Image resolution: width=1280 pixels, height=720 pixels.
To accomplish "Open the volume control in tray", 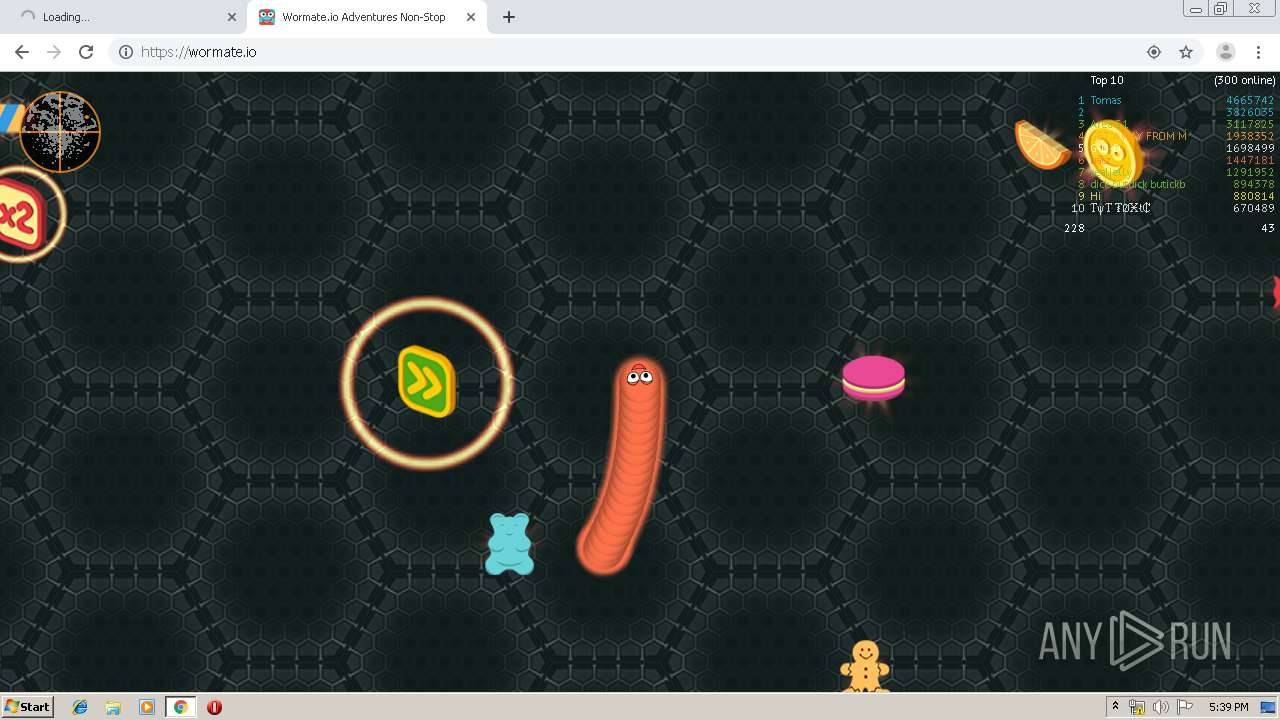I will click(x=1160, y=707).
